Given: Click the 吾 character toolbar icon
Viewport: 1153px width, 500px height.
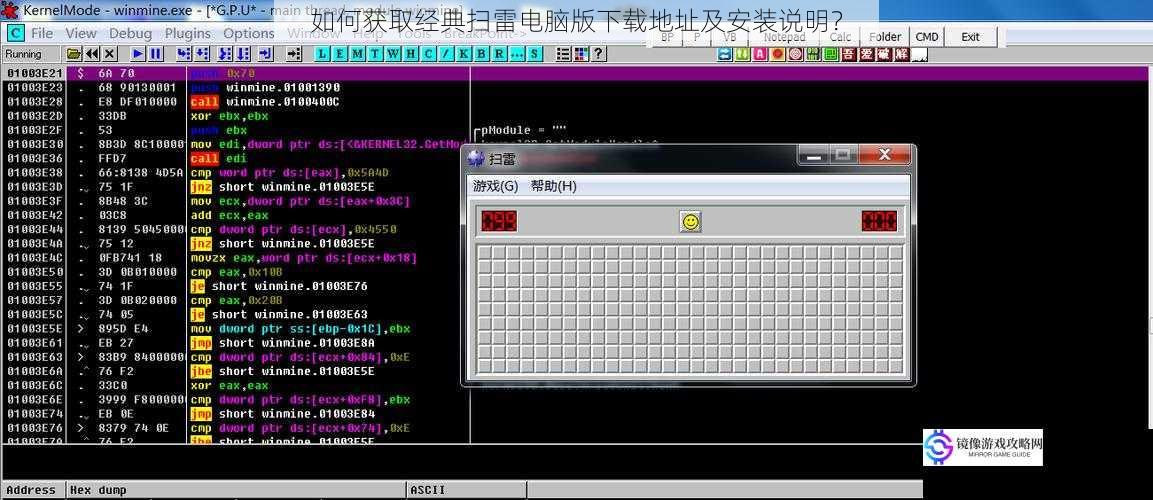Looking at the screenshot, I should pos(849,54).
